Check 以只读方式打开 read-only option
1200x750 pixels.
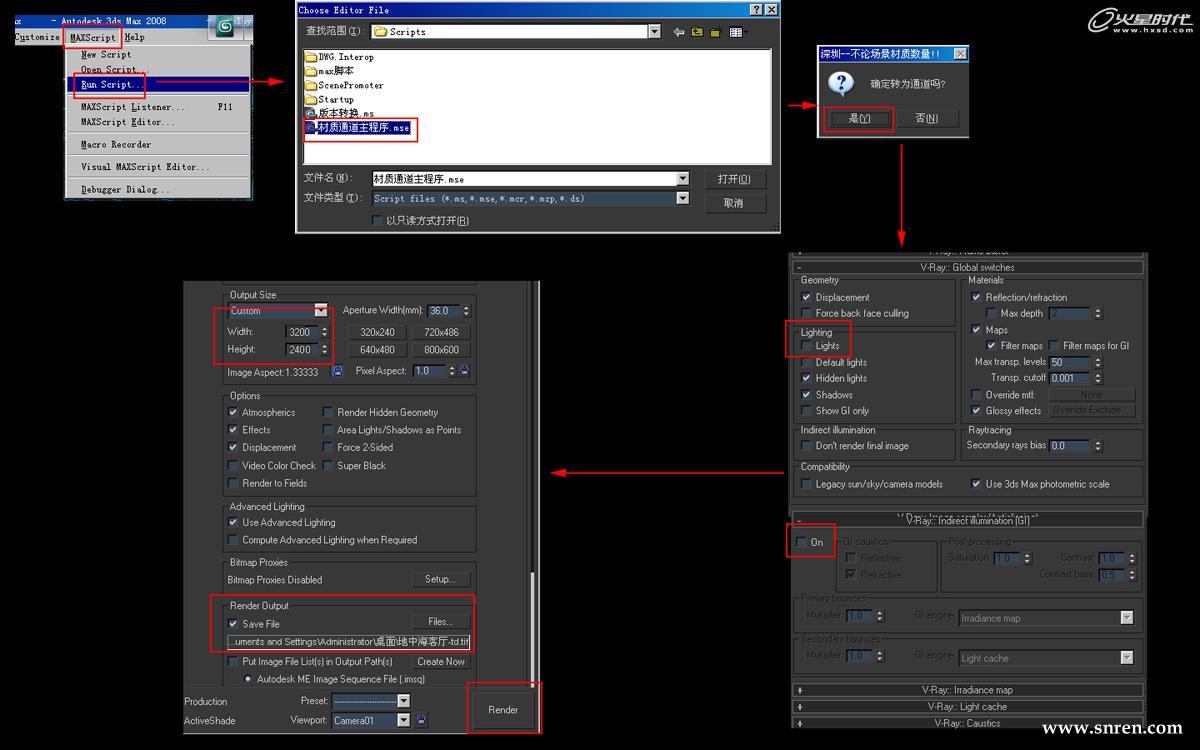[x=377, y=221]
